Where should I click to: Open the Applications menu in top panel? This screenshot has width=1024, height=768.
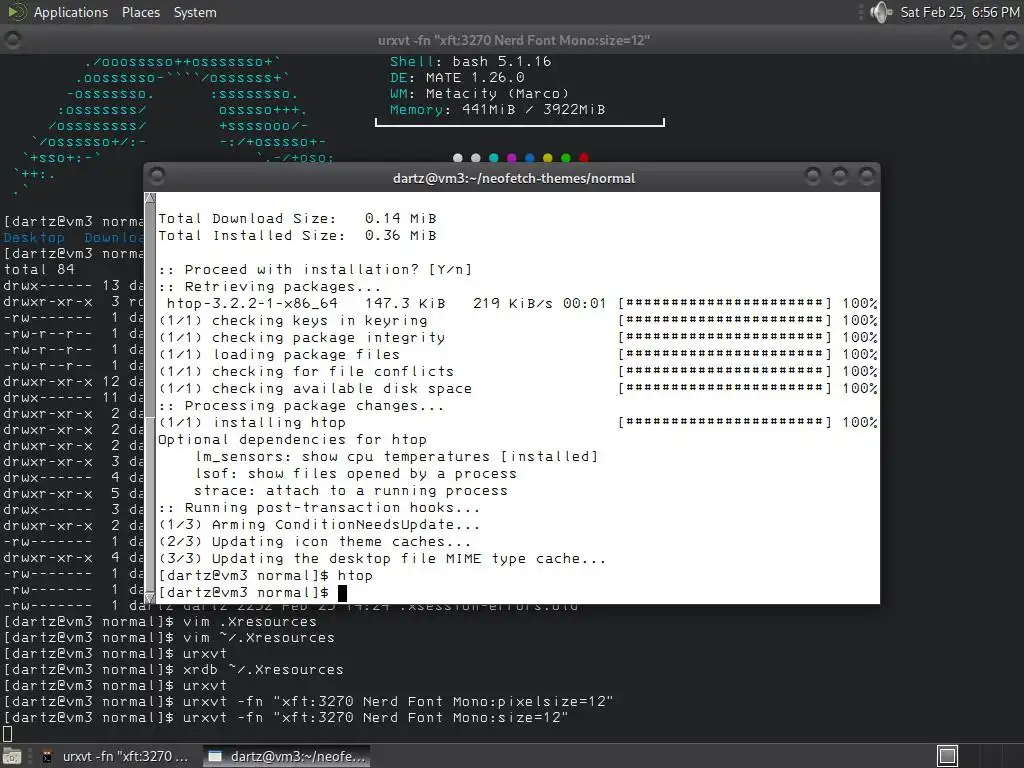(x=71, y=12)
